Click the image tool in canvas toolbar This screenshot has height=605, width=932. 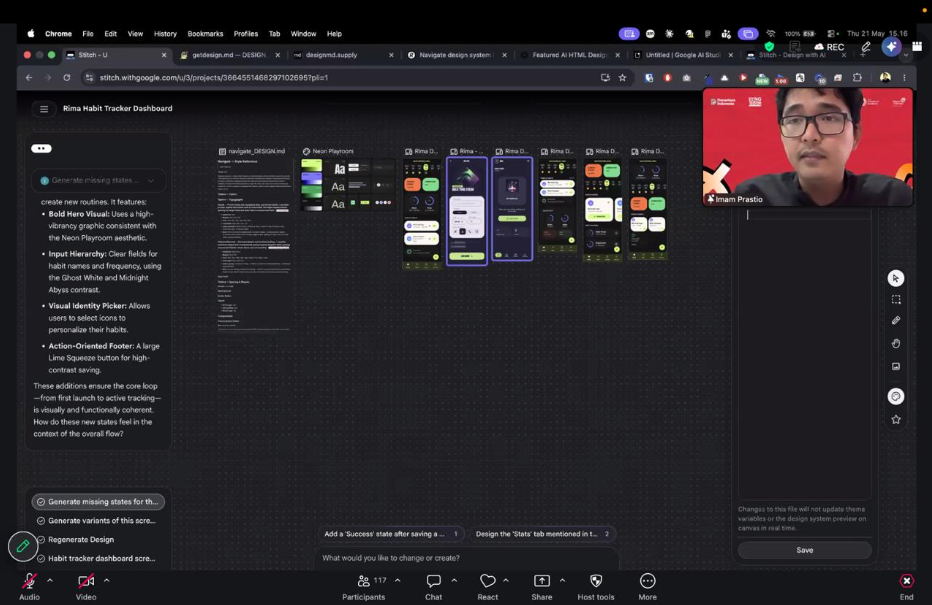896,367
